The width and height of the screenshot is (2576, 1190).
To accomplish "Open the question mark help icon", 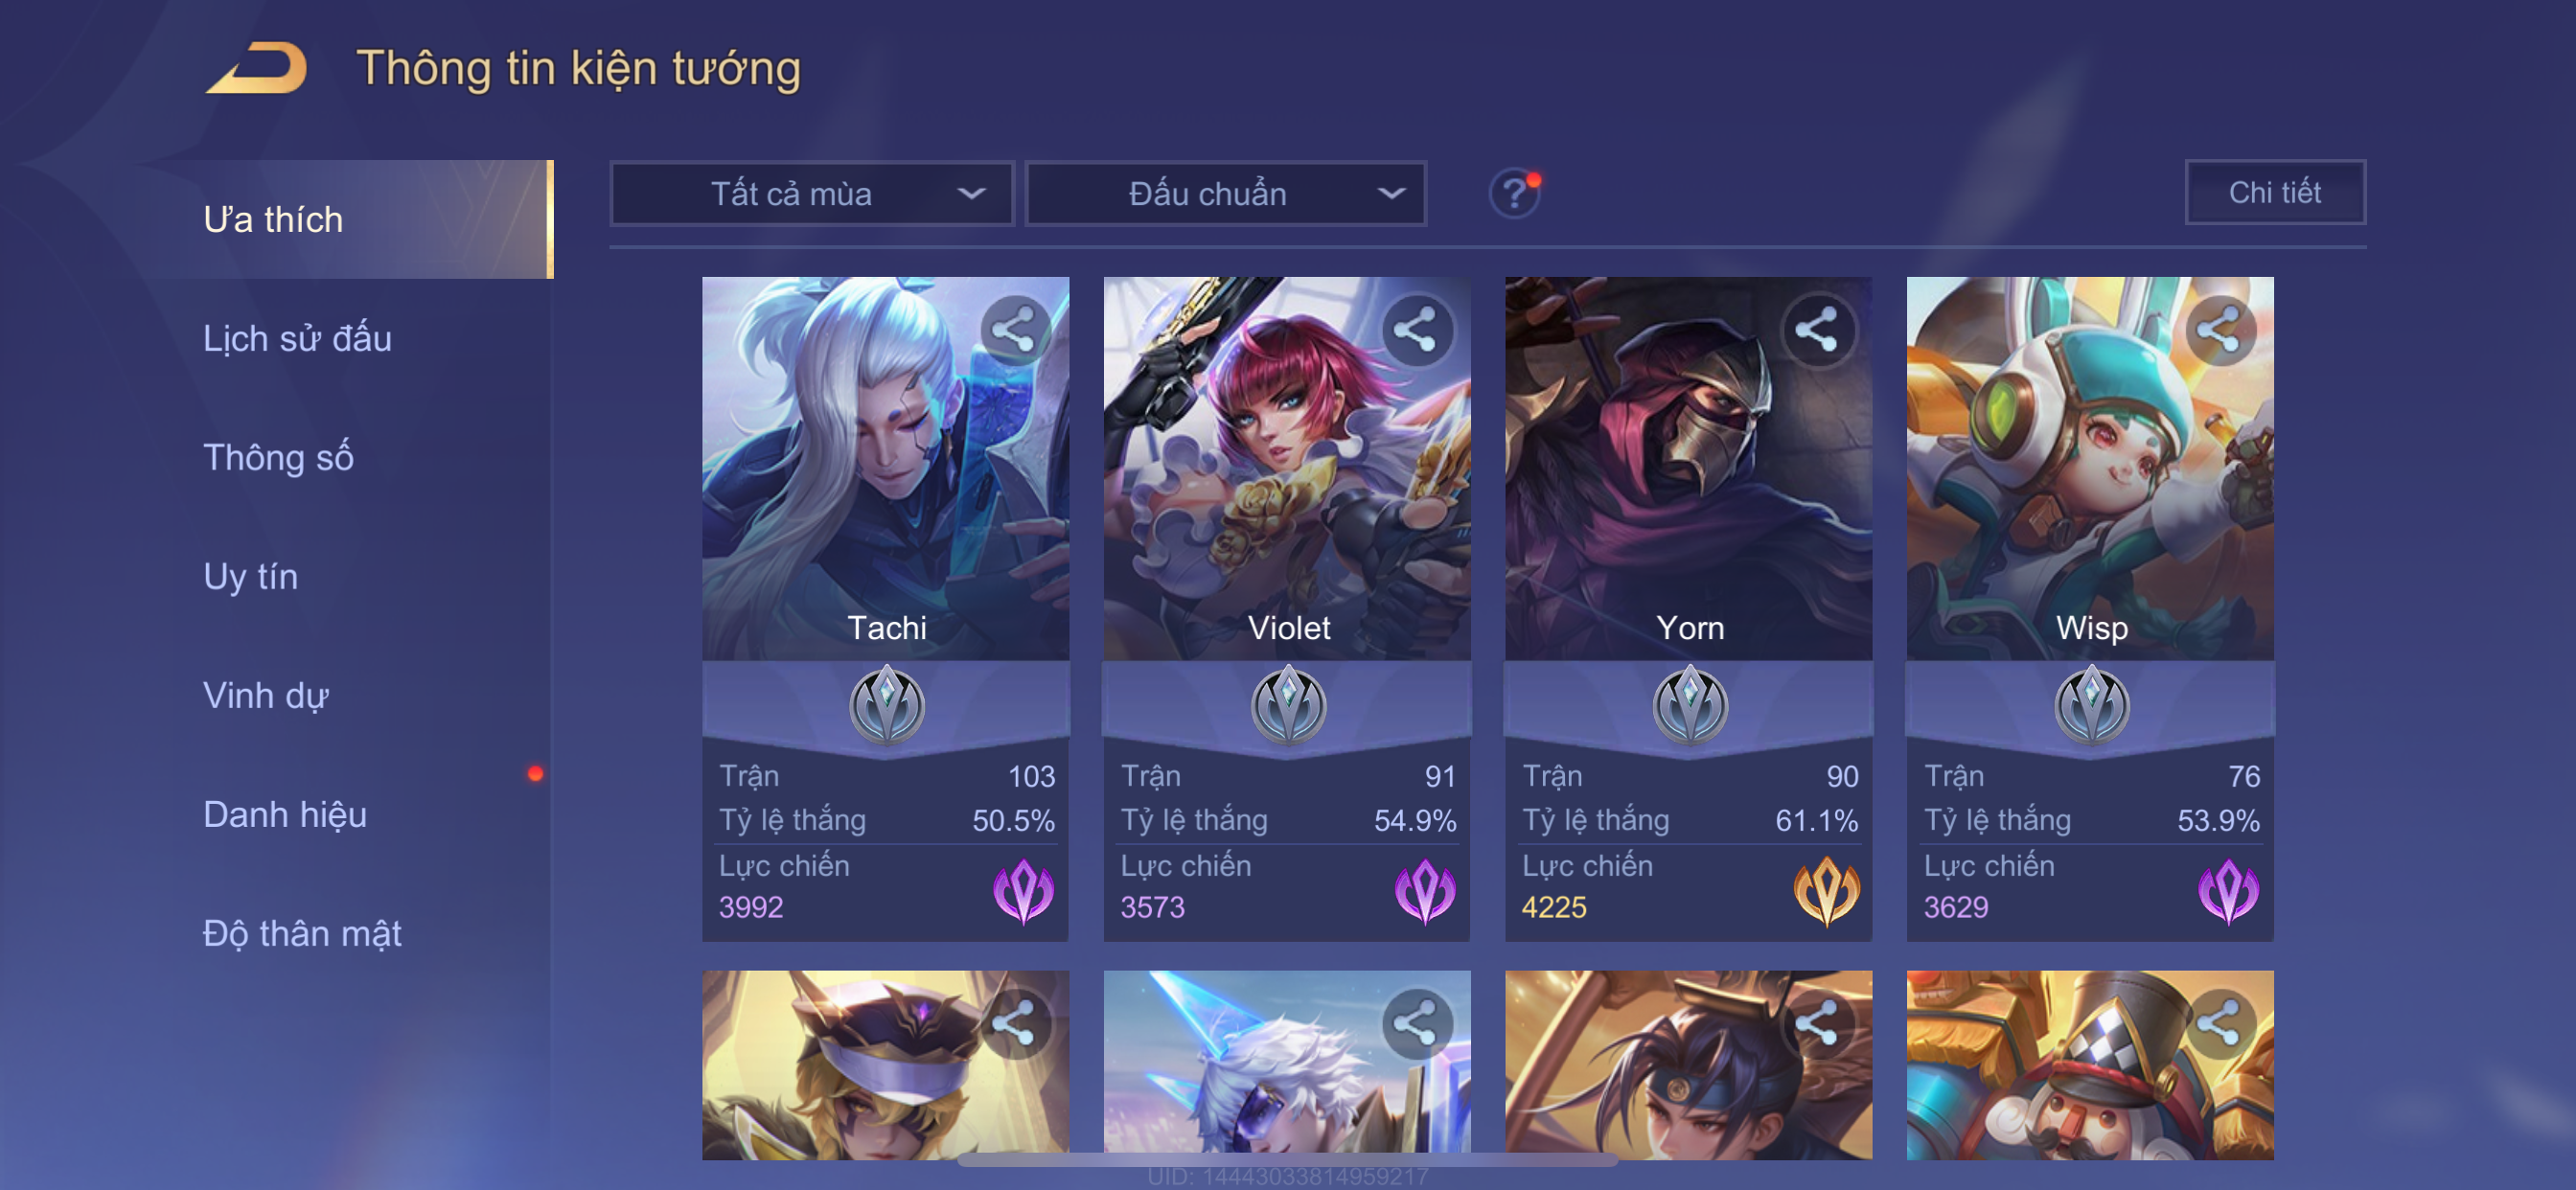I will (x=1515, y=192).
